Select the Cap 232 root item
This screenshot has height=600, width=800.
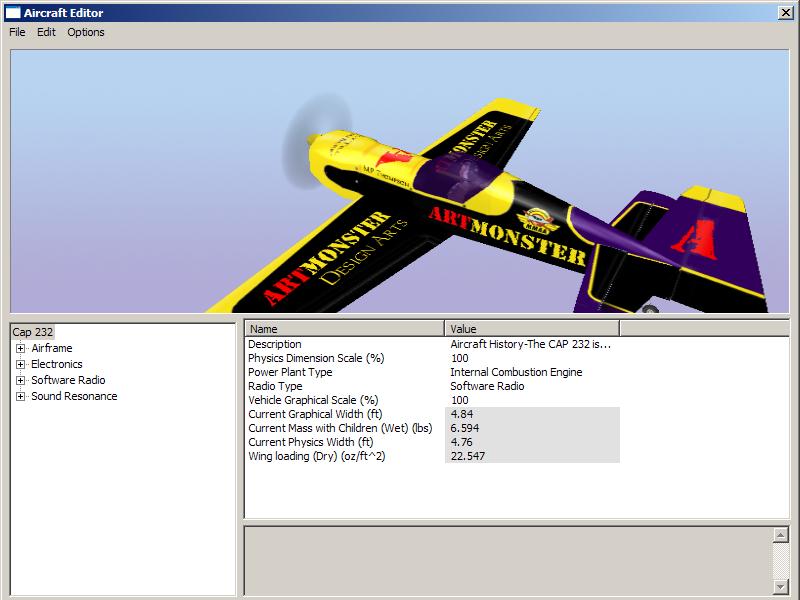tap(33, 332)
